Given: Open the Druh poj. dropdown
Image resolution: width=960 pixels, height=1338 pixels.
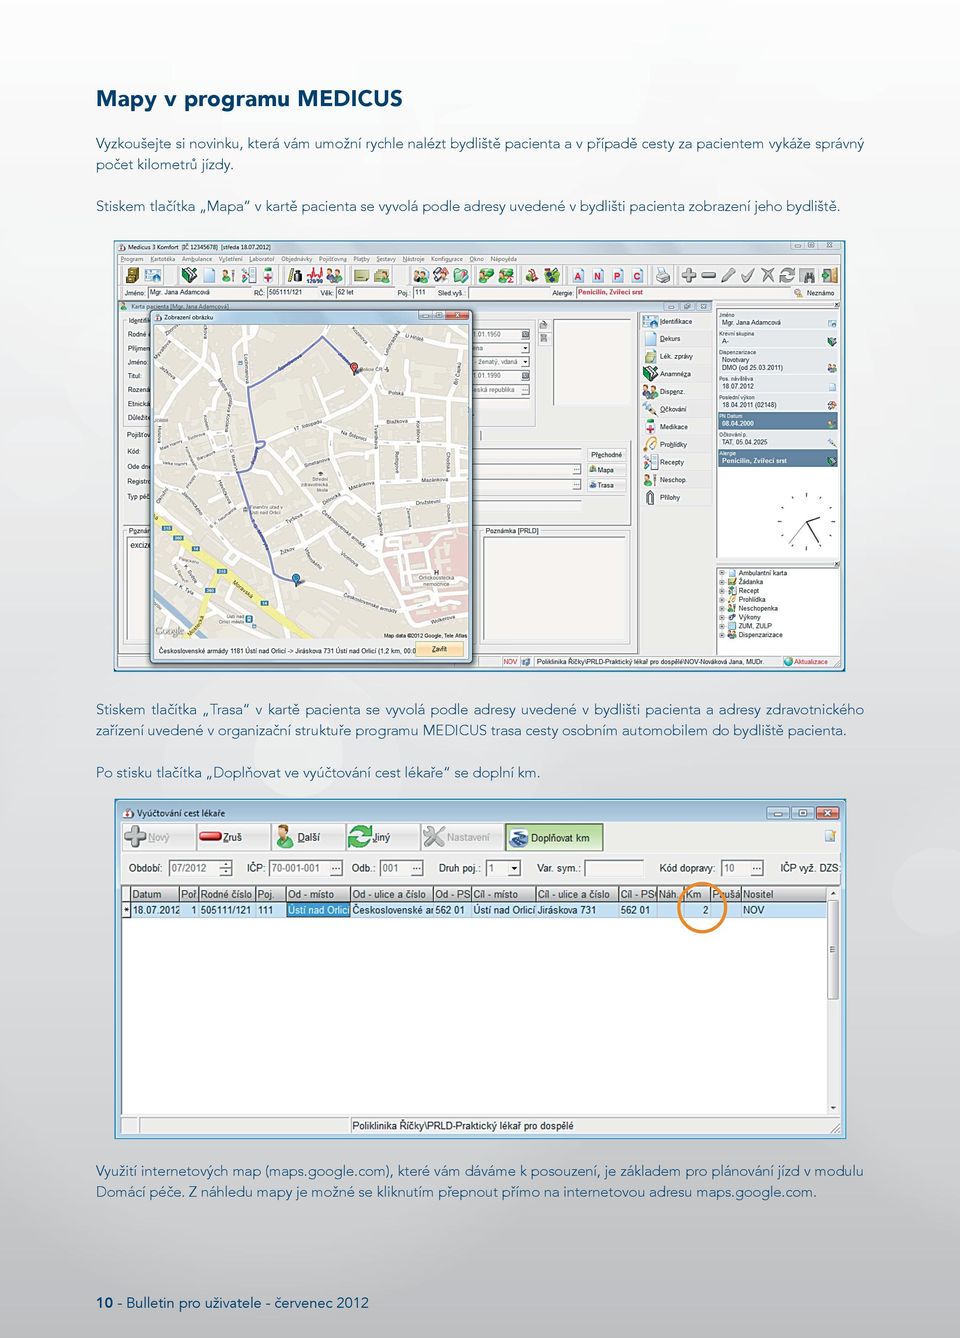Looking at the screenshot, I should [515, 868].
